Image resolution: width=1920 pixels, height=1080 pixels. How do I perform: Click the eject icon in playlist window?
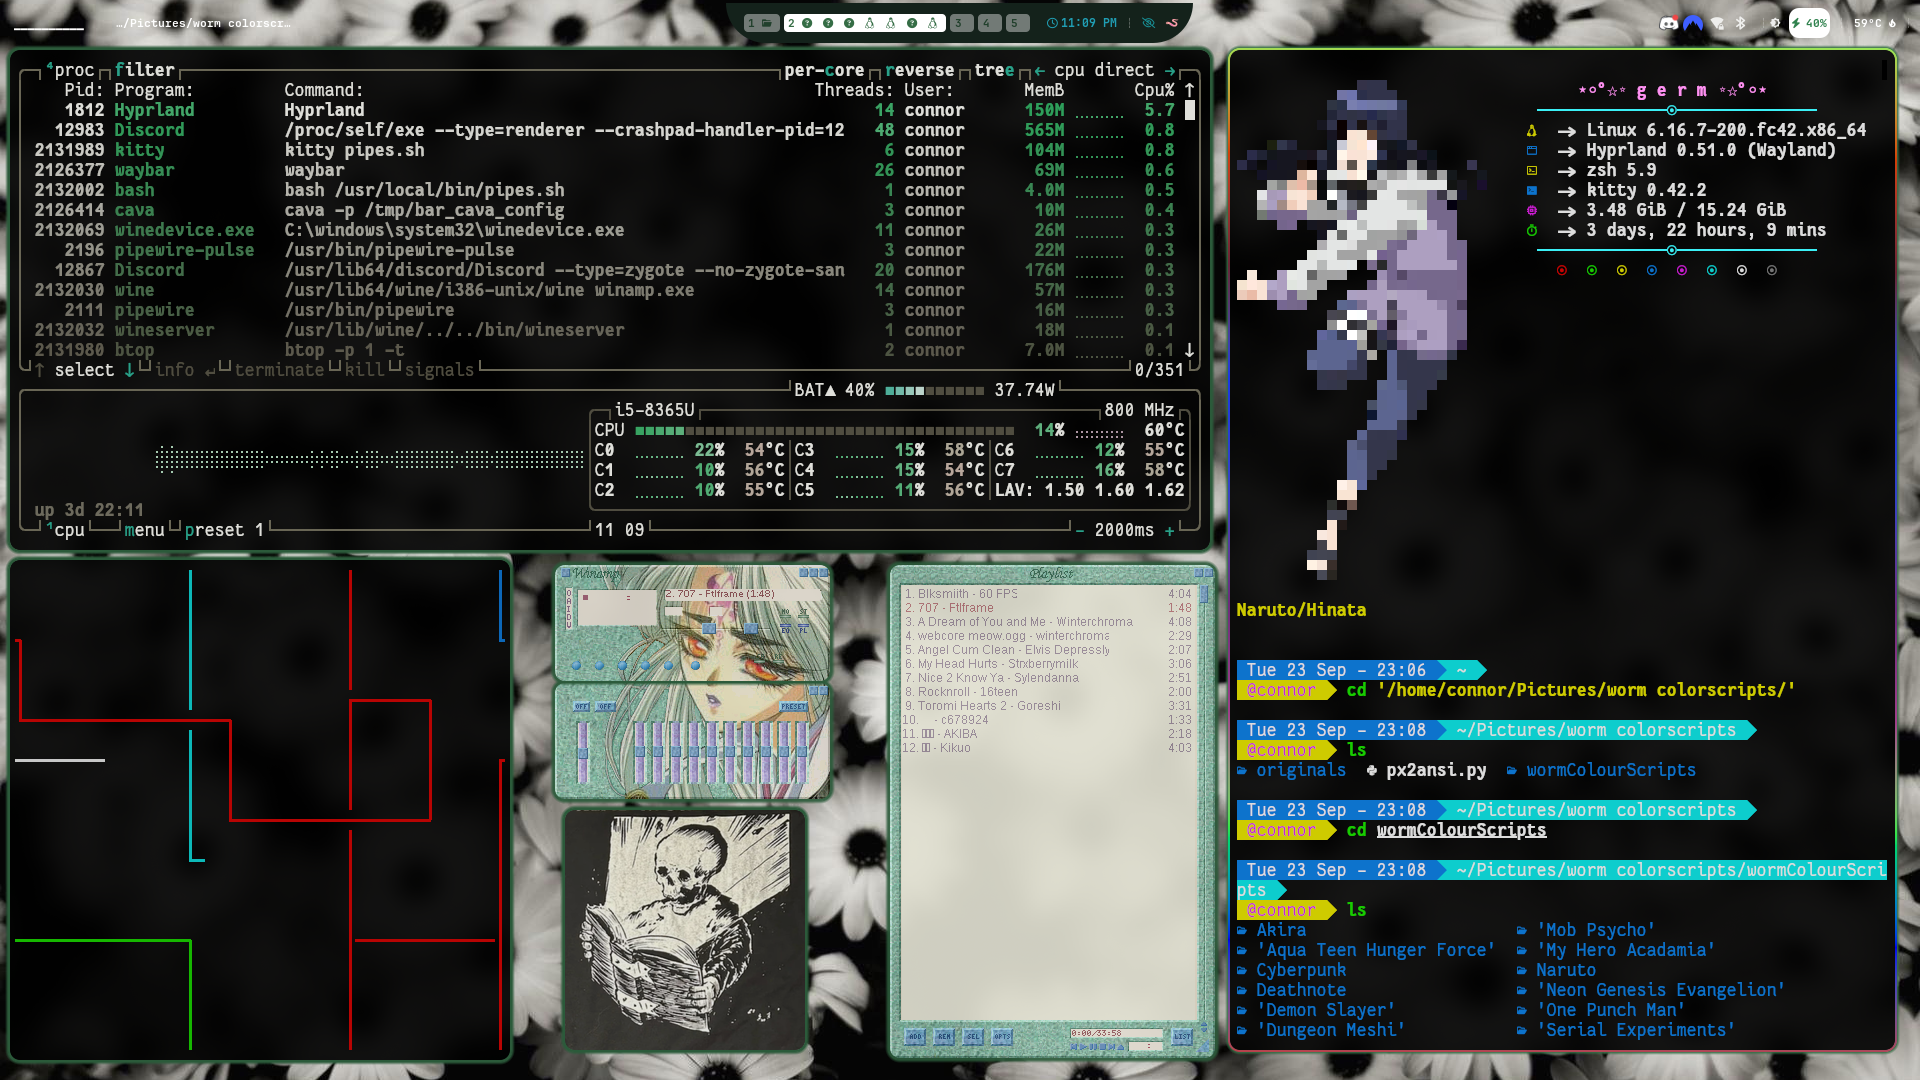click(x=1121, y=1047)
